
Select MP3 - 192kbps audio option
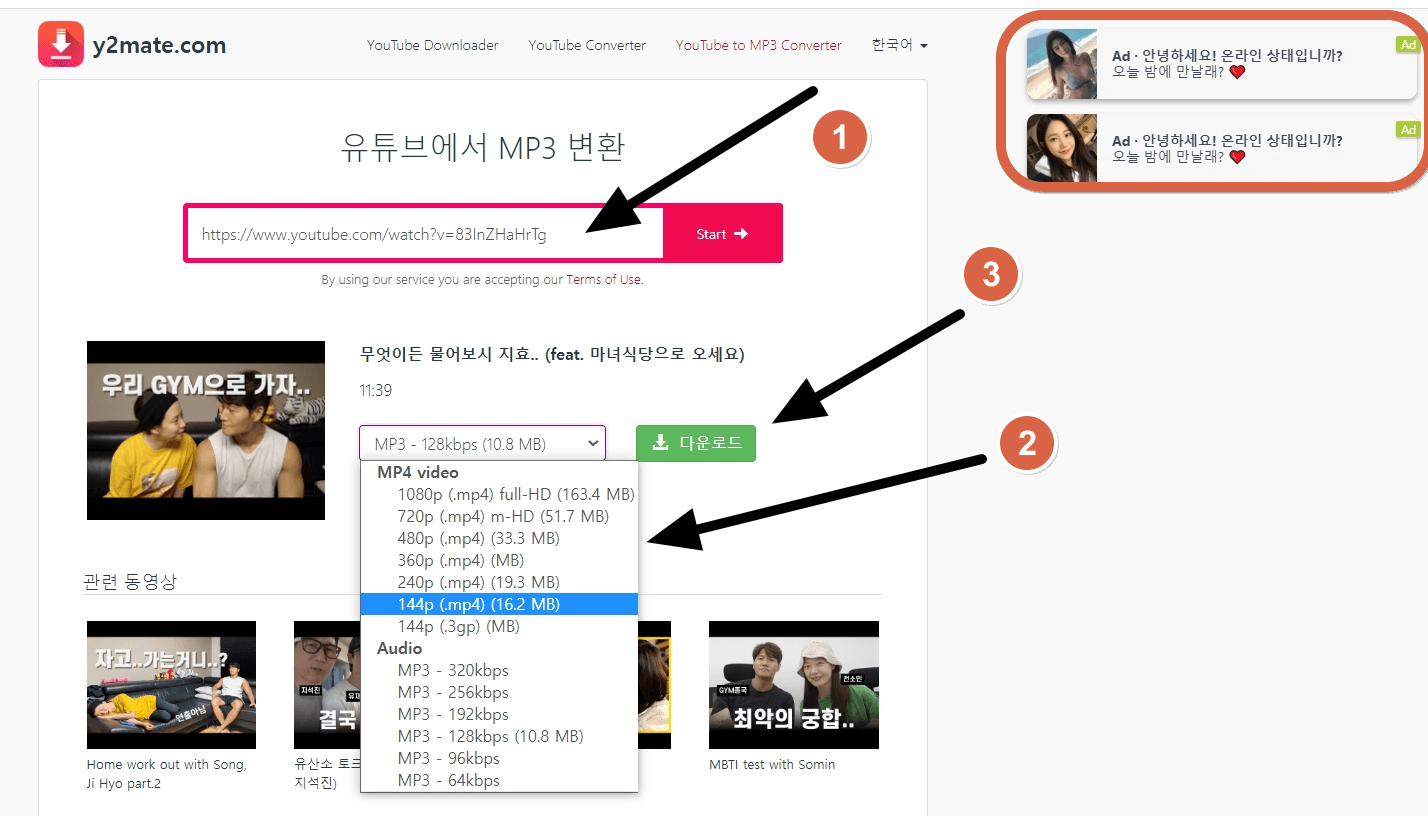click(x=499, y=714)
